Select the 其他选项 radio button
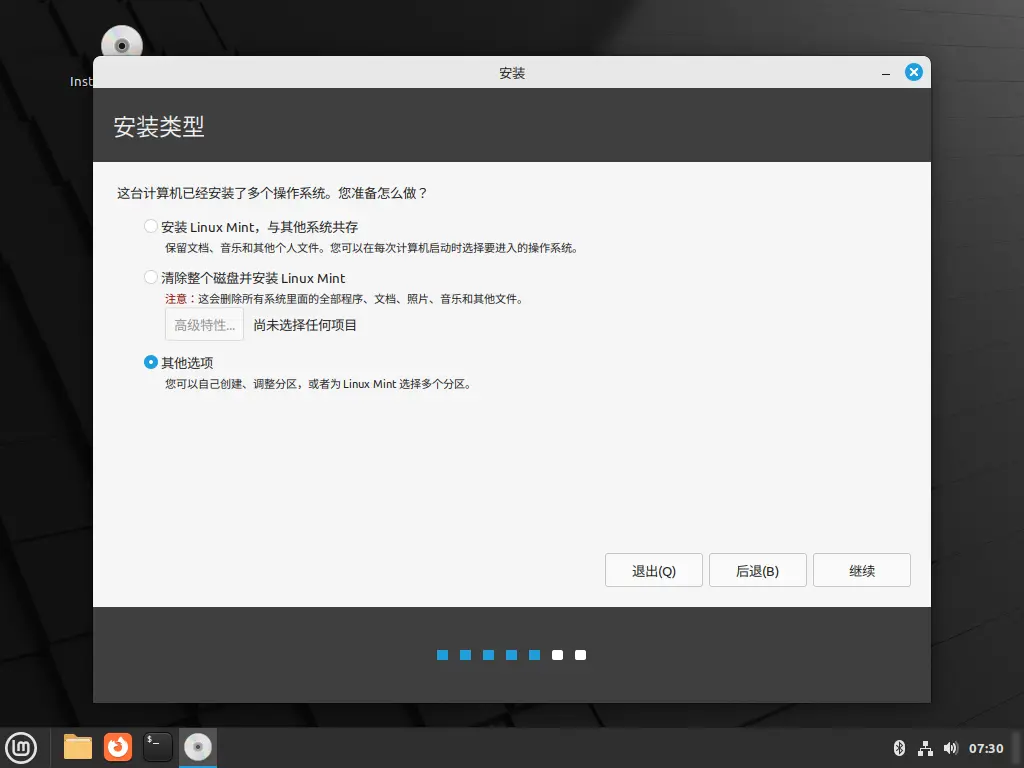1024x768 pixels. pos(151,362)
